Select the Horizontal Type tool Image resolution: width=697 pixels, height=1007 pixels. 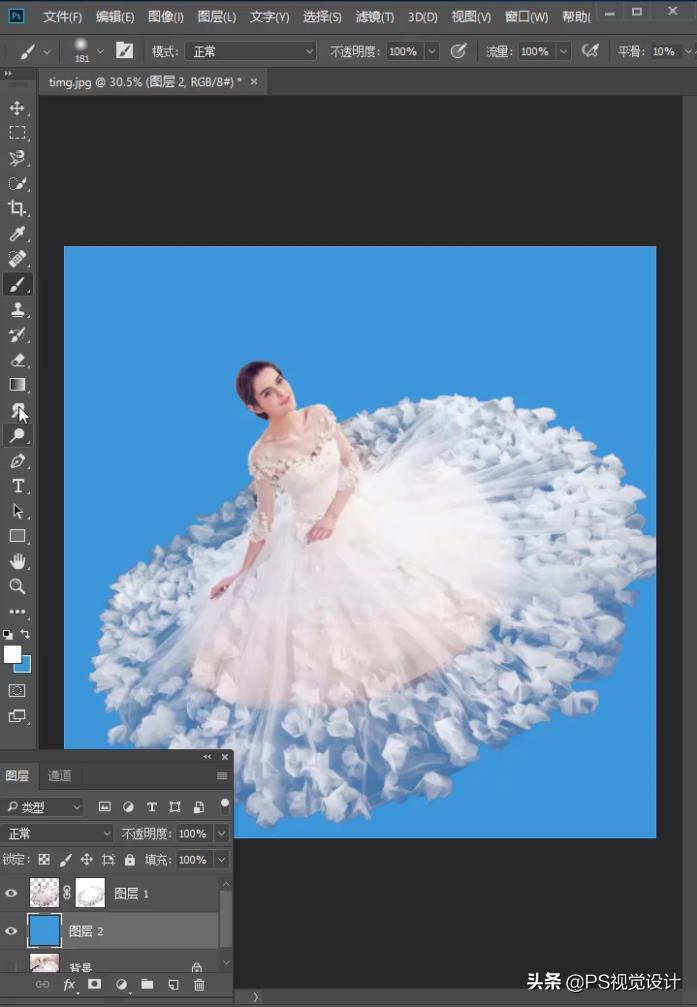tap(17, 486)
